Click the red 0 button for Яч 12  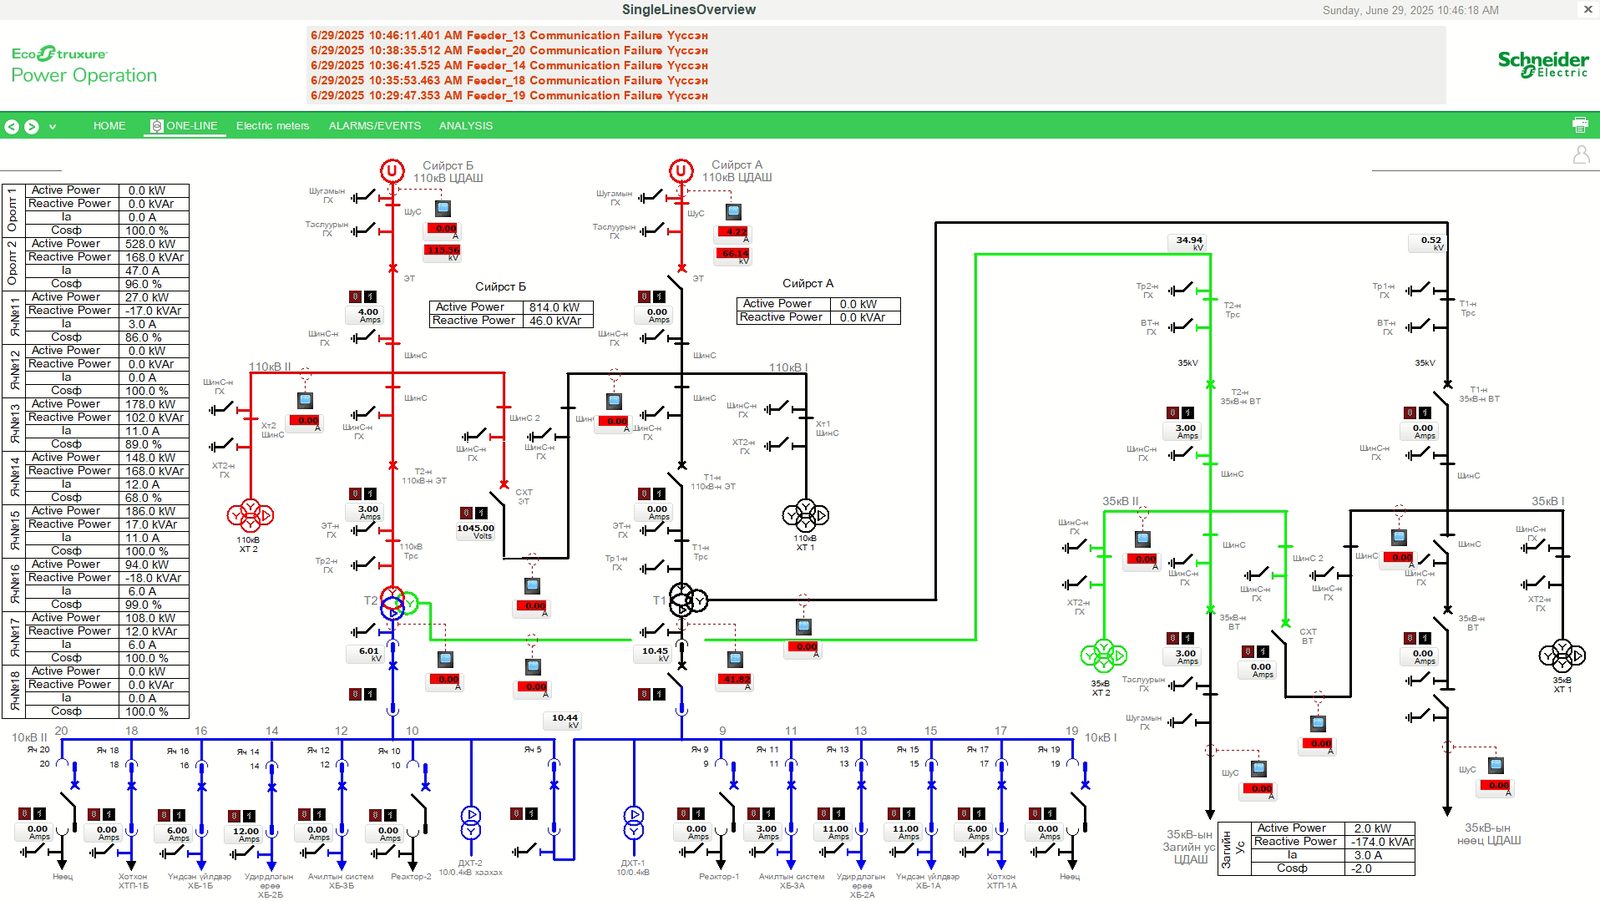[304, 814]
